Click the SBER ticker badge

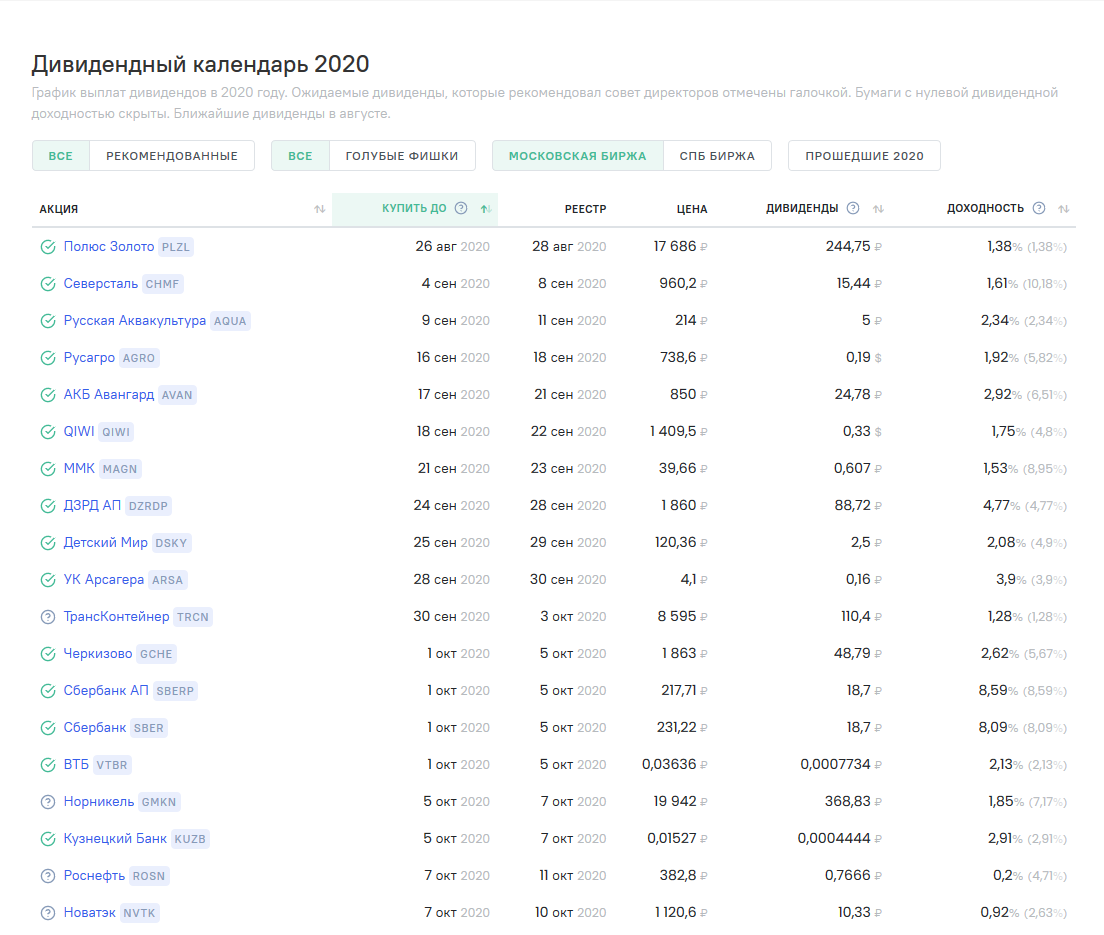click(x=149, y=728)
